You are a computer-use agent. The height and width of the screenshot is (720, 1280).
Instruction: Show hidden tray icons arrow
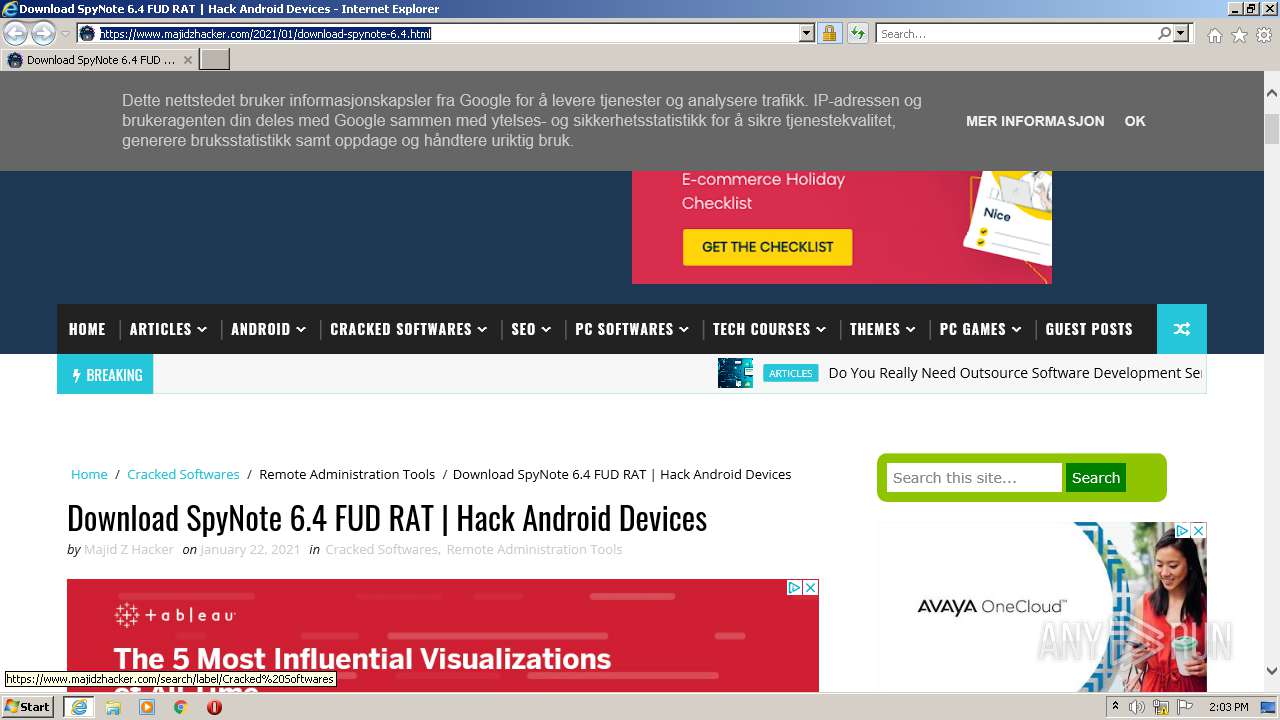point(1115,707)
